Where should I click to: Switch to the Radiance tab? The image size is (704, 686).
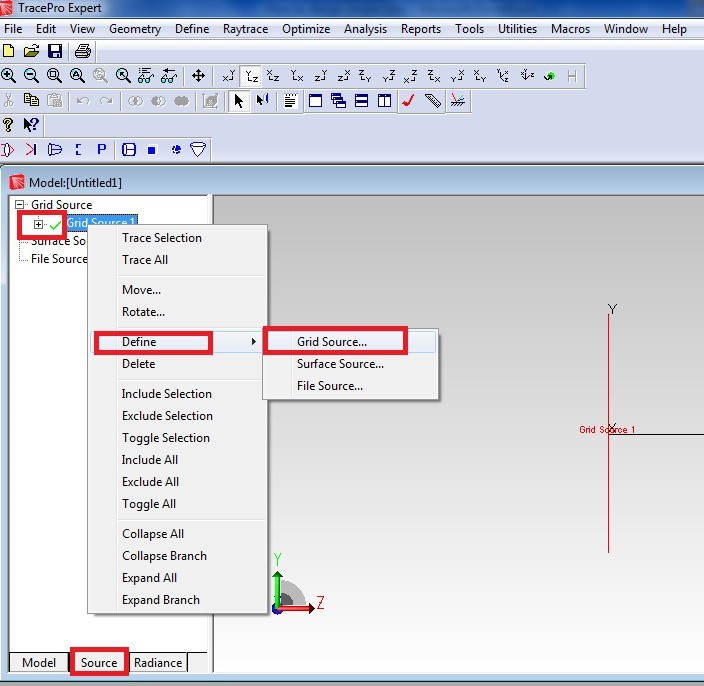coord(158,662)
